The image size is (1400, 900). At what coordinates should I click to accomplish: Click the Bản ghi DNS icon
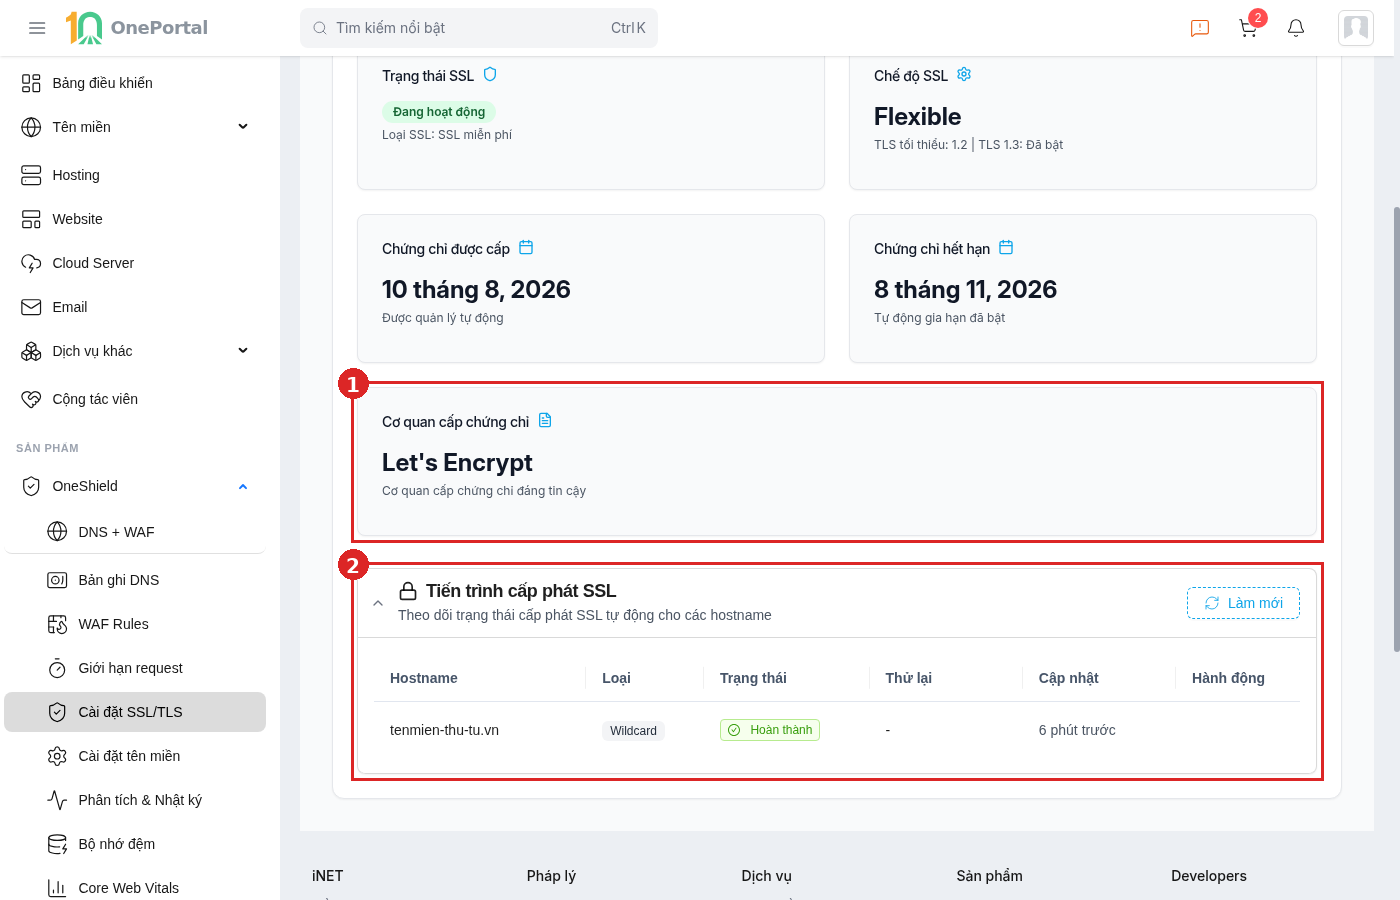coord(57,580)
